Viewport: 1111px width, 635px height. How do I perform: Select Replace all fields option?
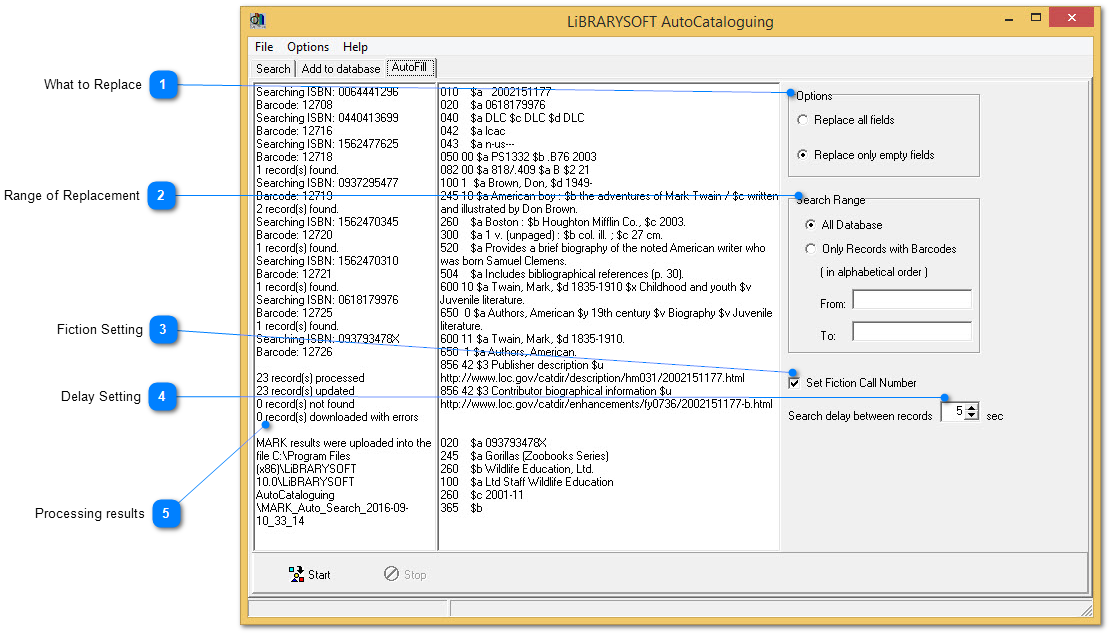coord(846,120)
